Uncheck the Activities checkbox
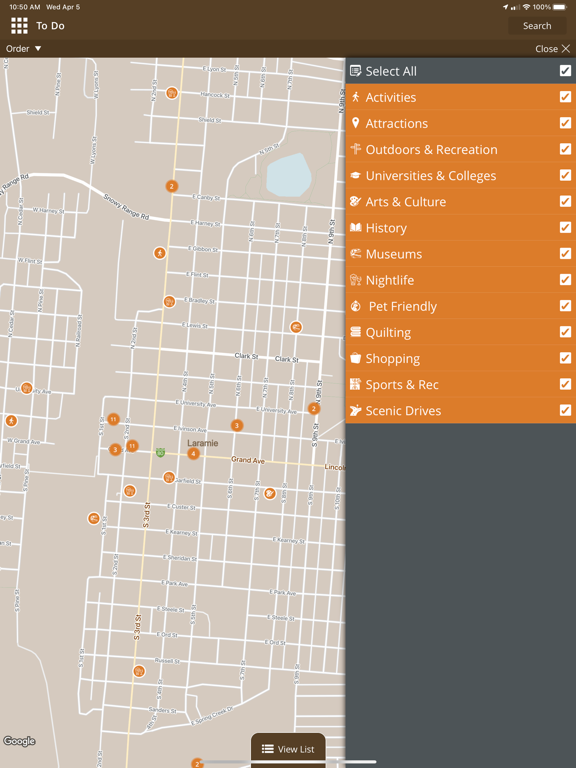The height and width of the screenshot is (768, 576). [x=565, y=97]
